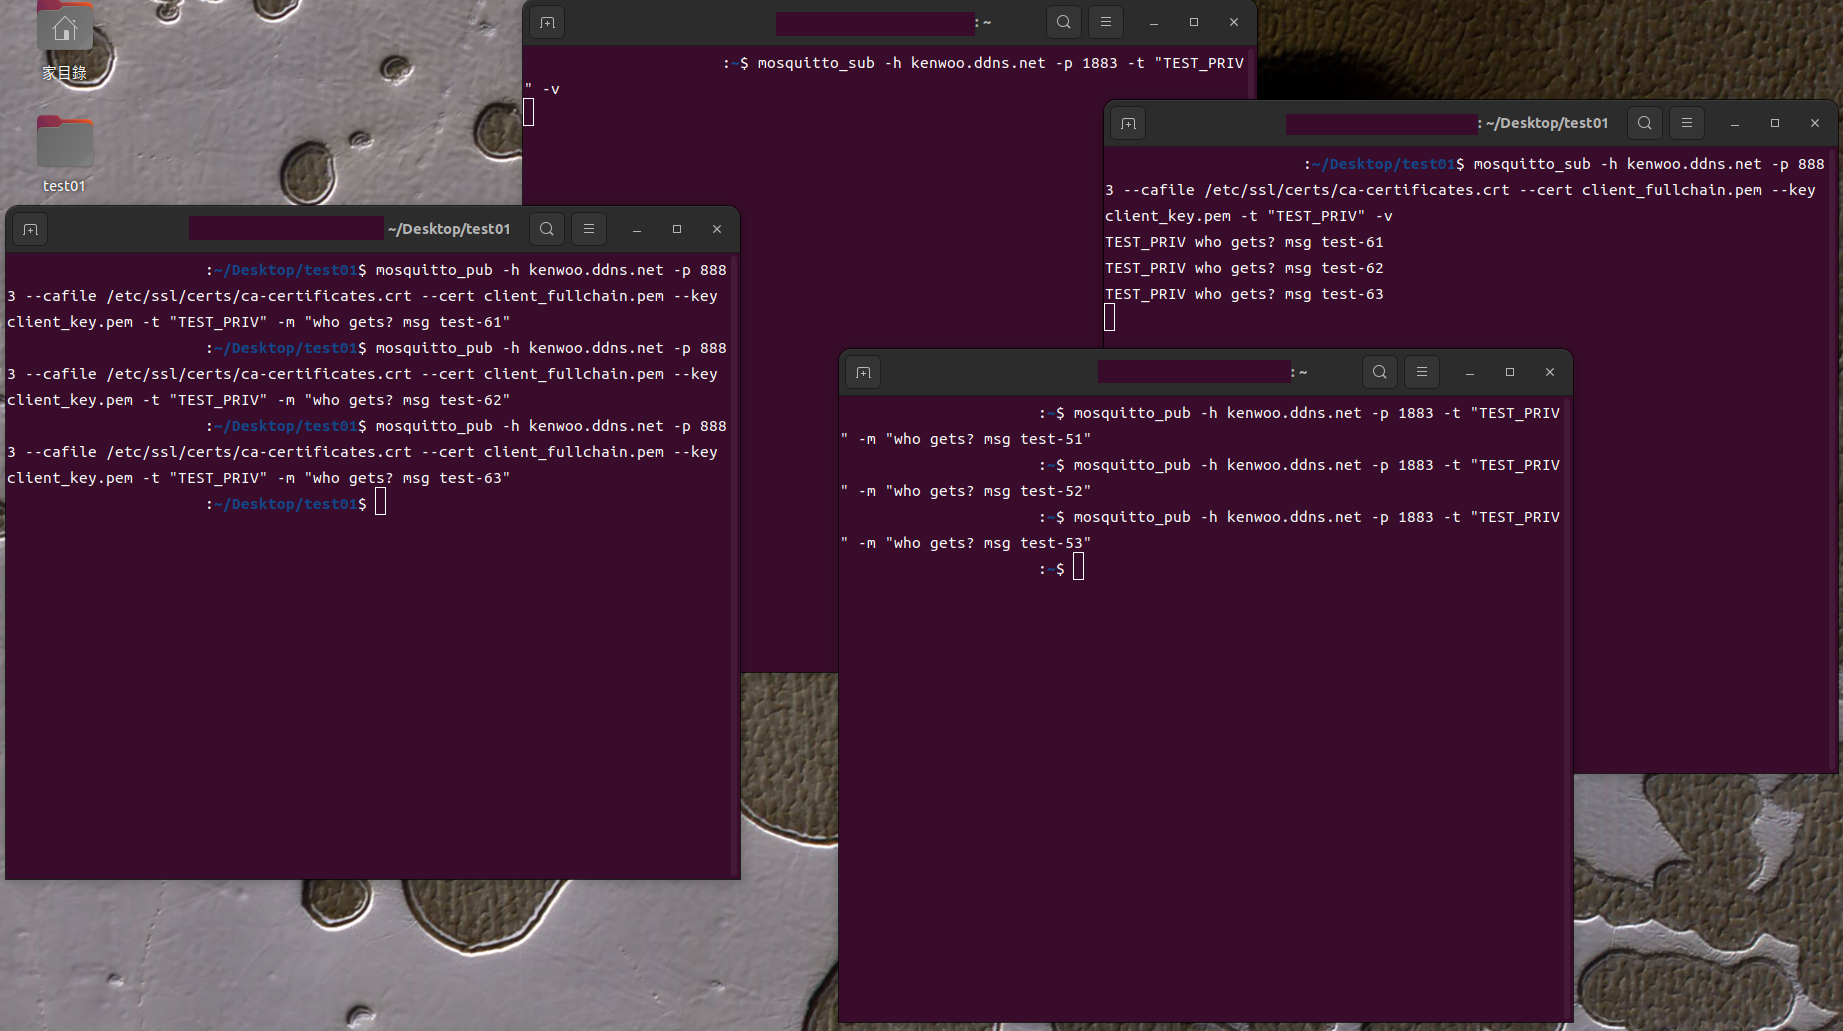Open hamburger menu of TLS subscriber terminal
The height and width of the screenshot is (1031, 1843).
click(x=1687, y=123)
